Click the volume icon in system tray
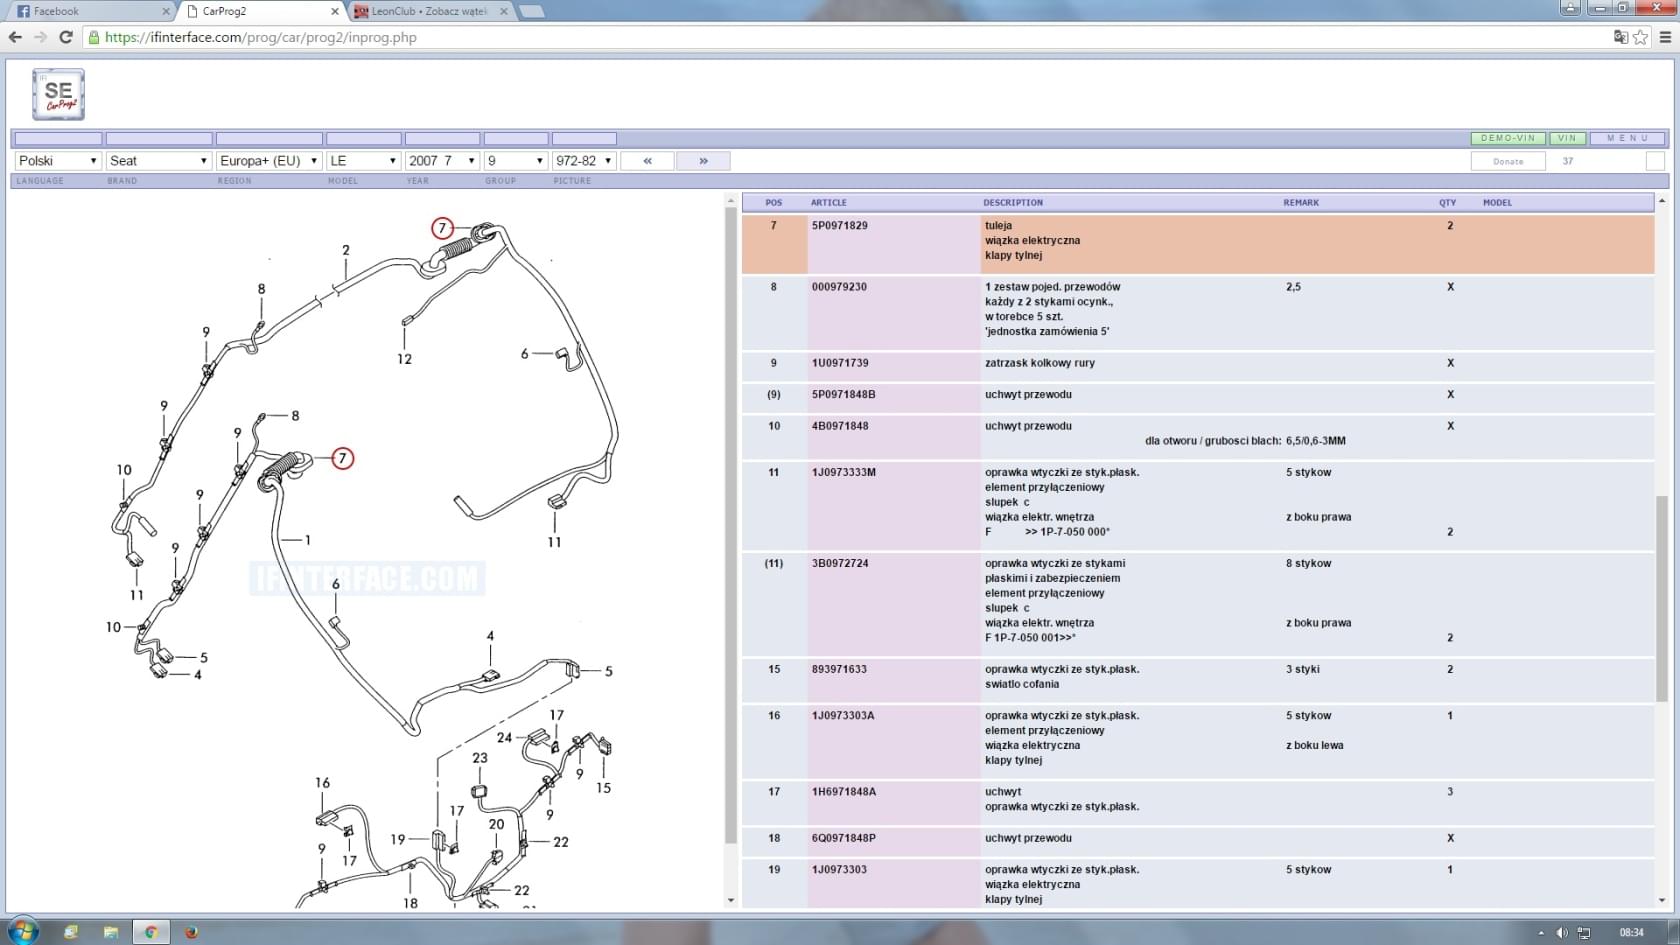This screenshot has width=1680, height=945. click(x=1562, y=932)
